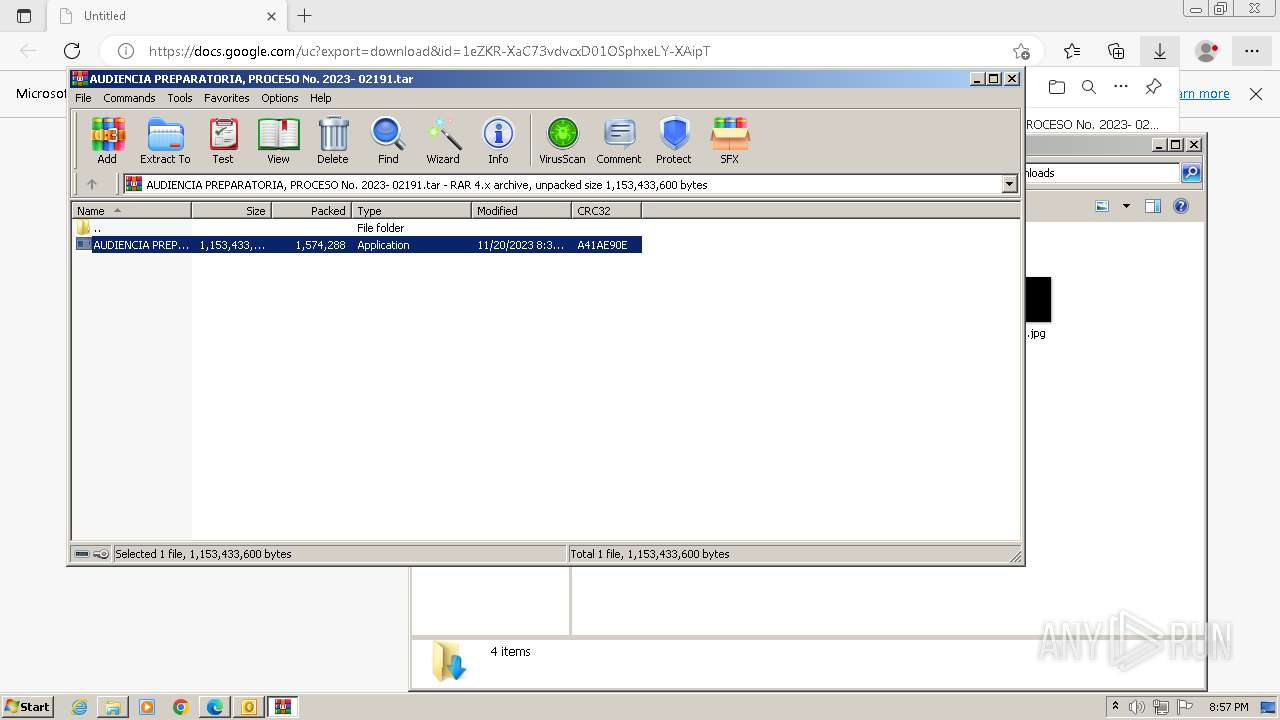Screen dimensions: 1280x720
Task: Open more options in downloads panel
Action: 1121,87
